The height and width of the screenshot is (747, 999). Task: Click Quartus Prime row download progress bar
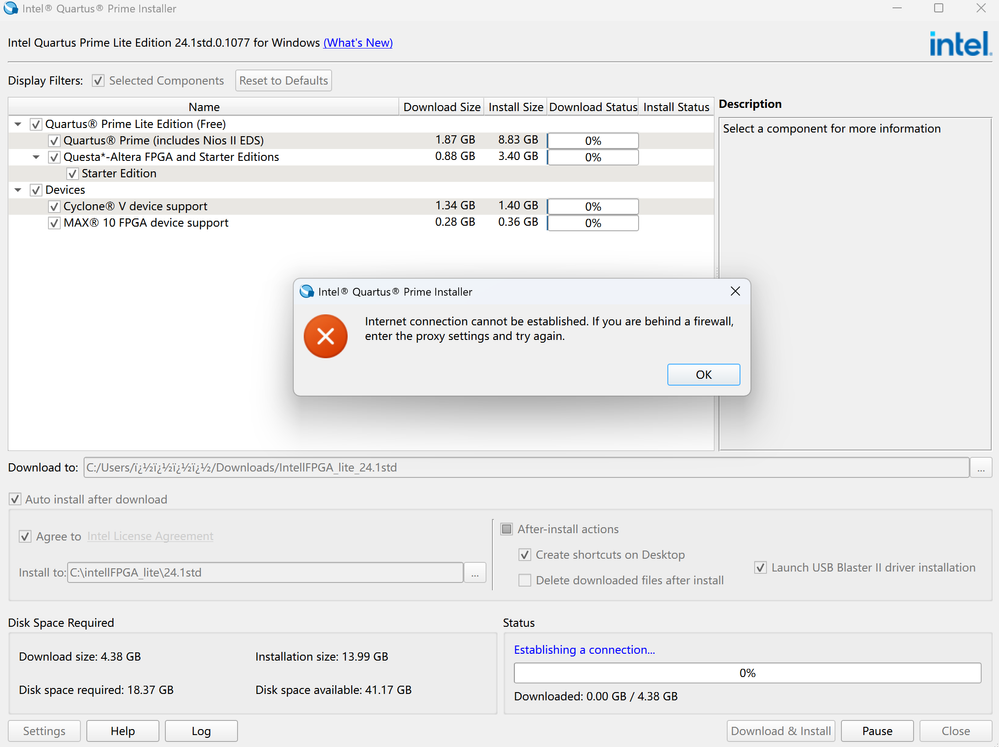click(x=593, y=141)
